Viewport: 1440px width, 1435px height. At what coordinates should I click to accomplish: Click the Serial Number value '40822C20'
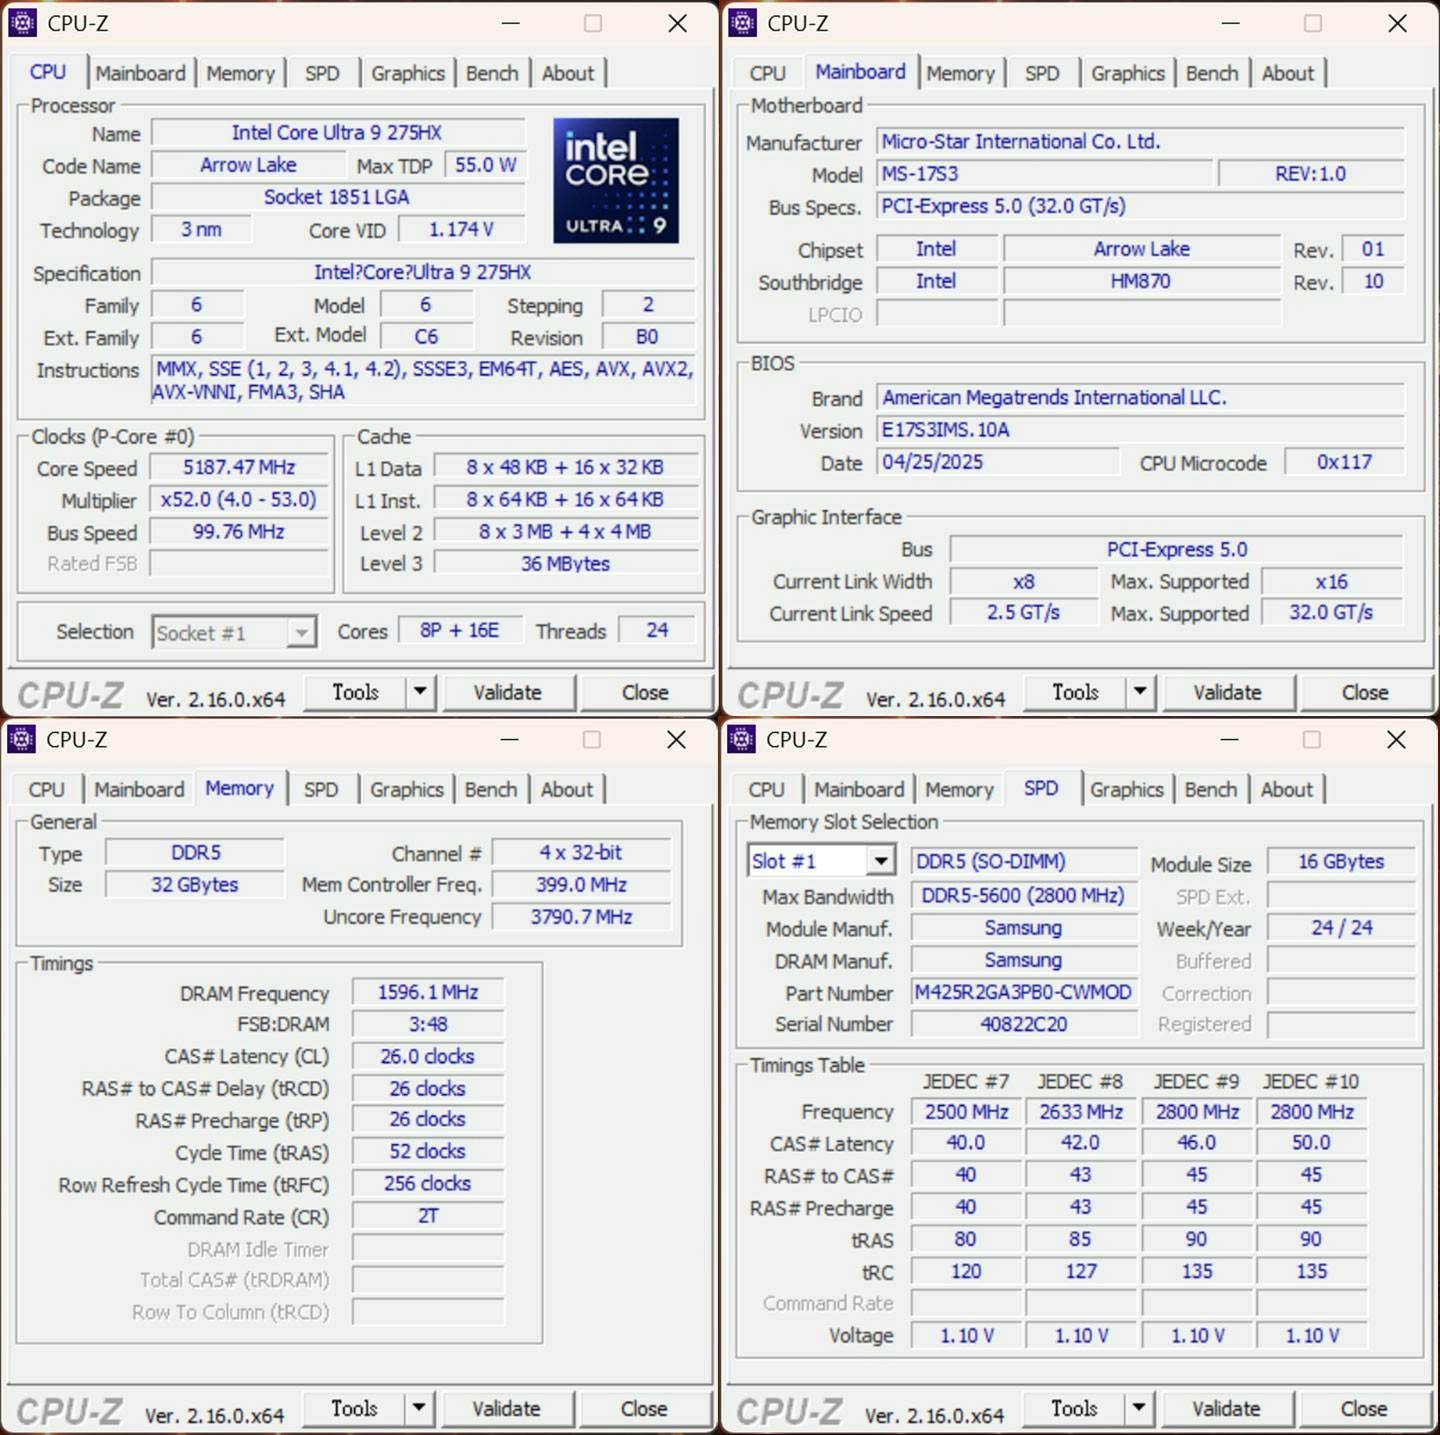[x=1024, y=1024]
